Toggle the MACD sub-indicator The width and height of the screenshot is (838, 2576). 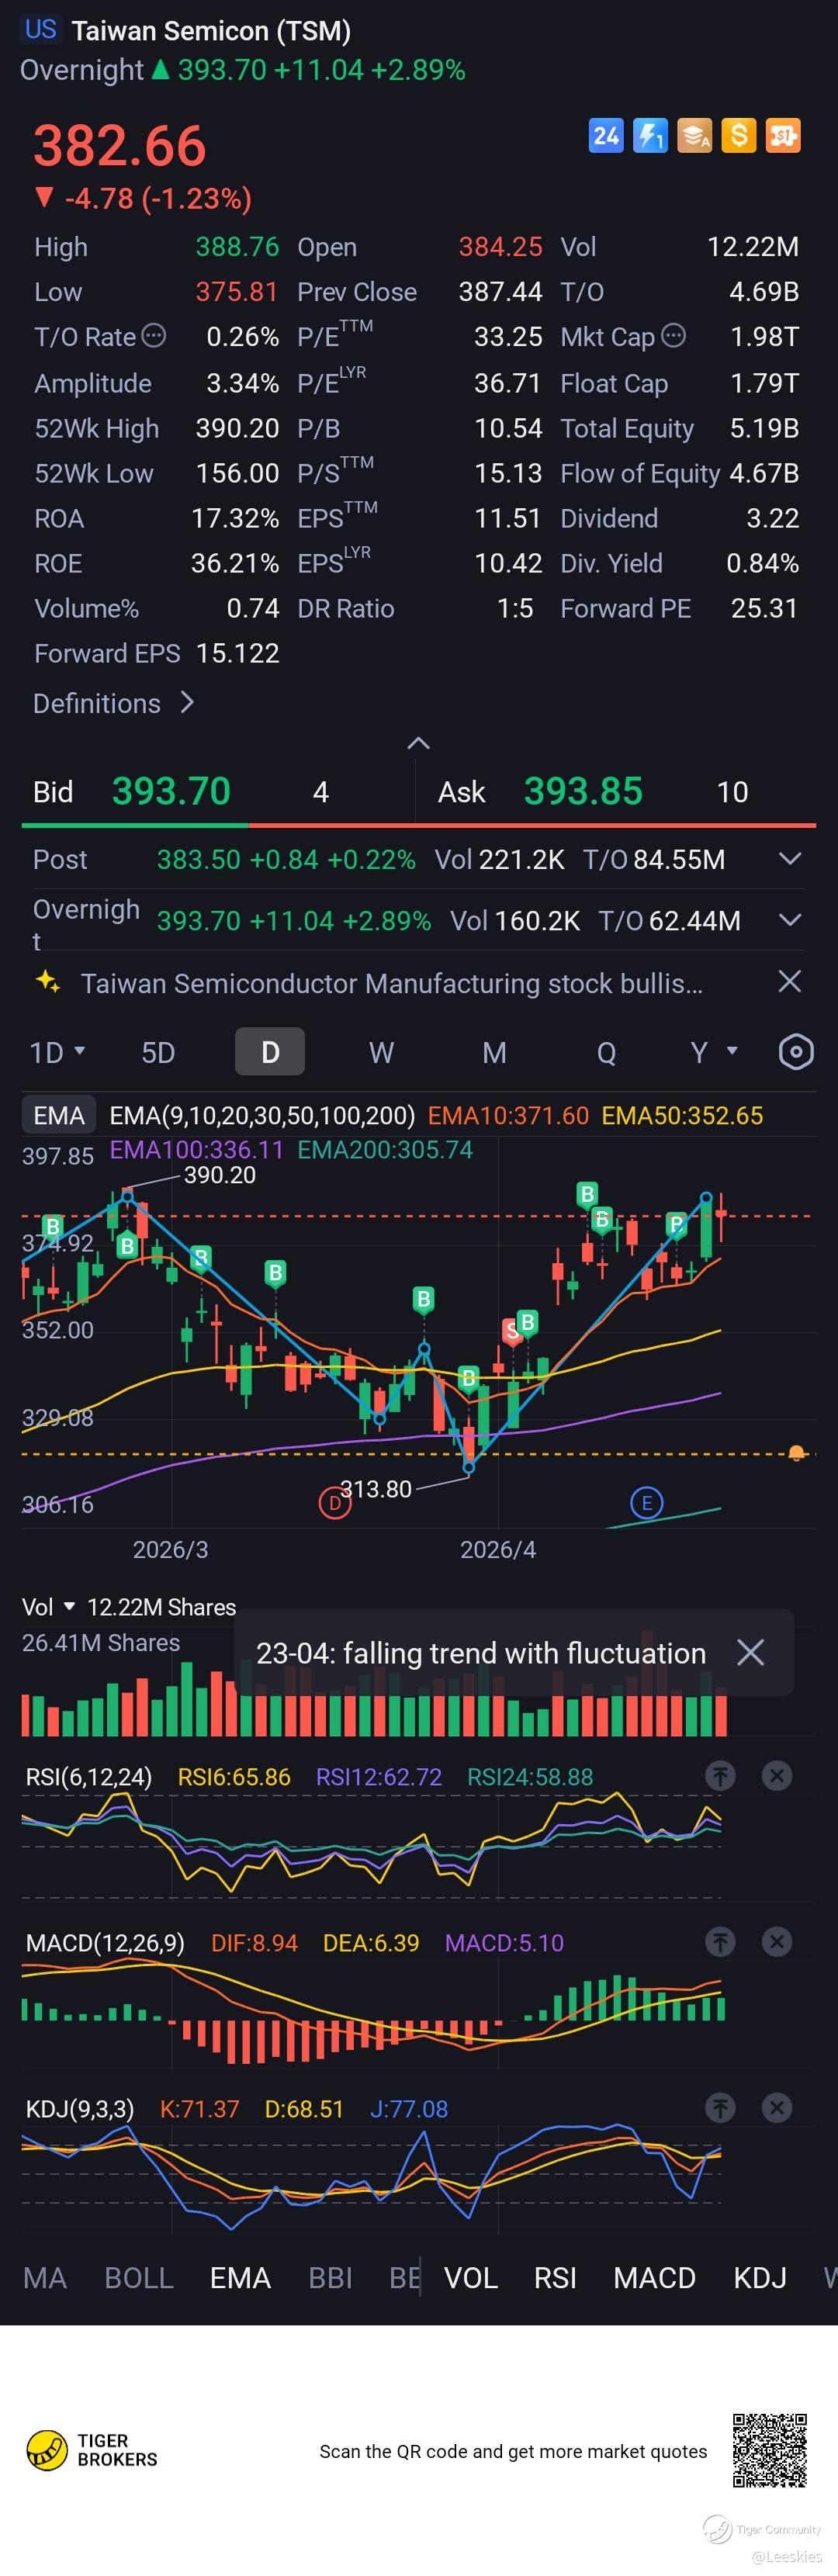[654, 2277]
